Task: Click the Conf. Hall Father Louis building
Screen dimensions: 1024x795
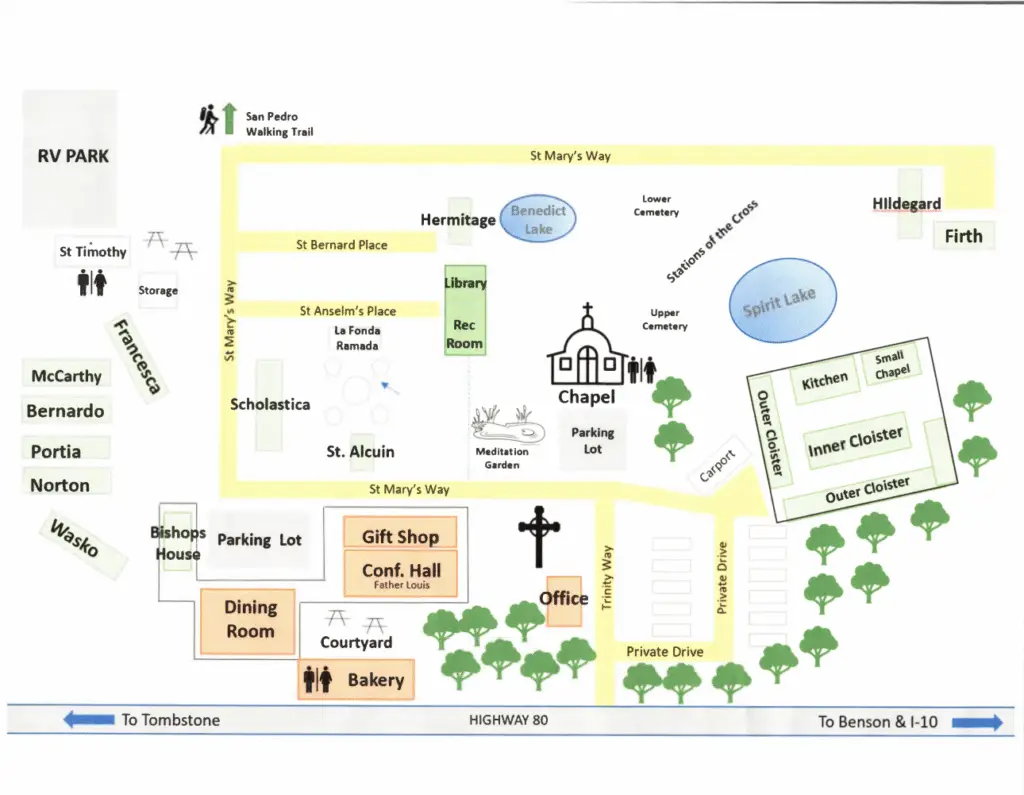Action: tap(401, 574)
